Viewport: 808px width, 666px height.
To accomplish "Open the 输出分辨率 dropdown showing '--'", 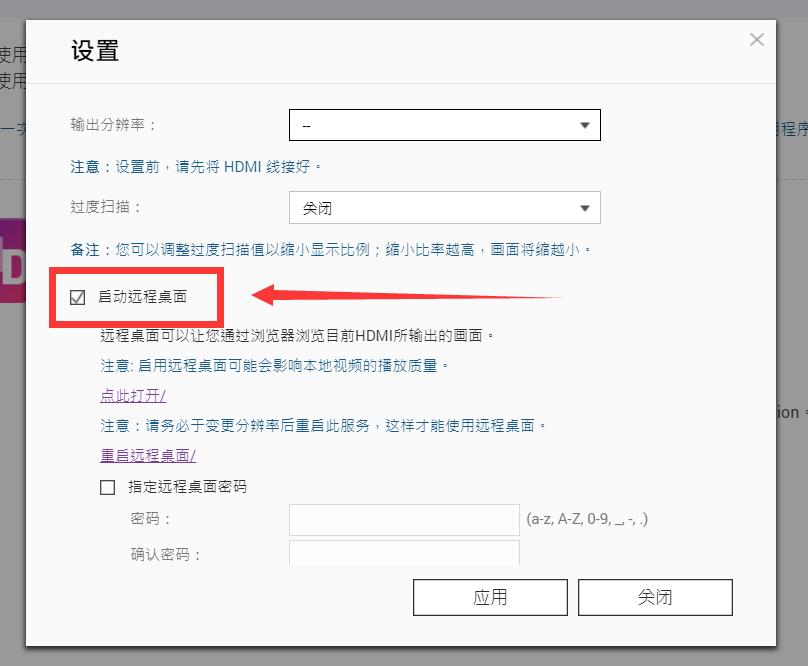I will (x=444, y=124).
